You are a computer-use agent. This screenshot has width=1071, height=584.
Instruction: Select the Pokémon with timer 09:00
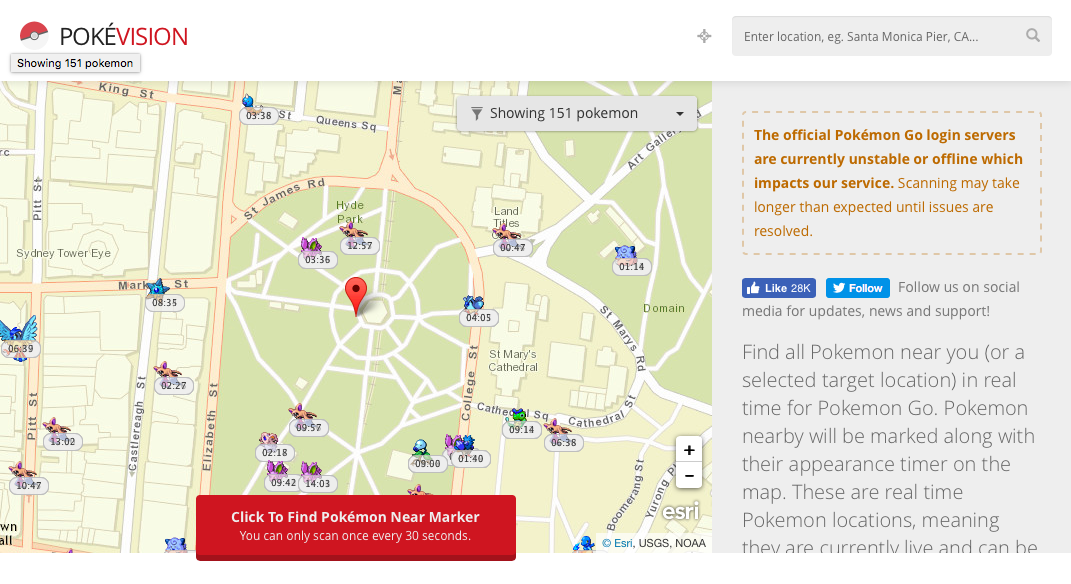click(x=421, y=448)
